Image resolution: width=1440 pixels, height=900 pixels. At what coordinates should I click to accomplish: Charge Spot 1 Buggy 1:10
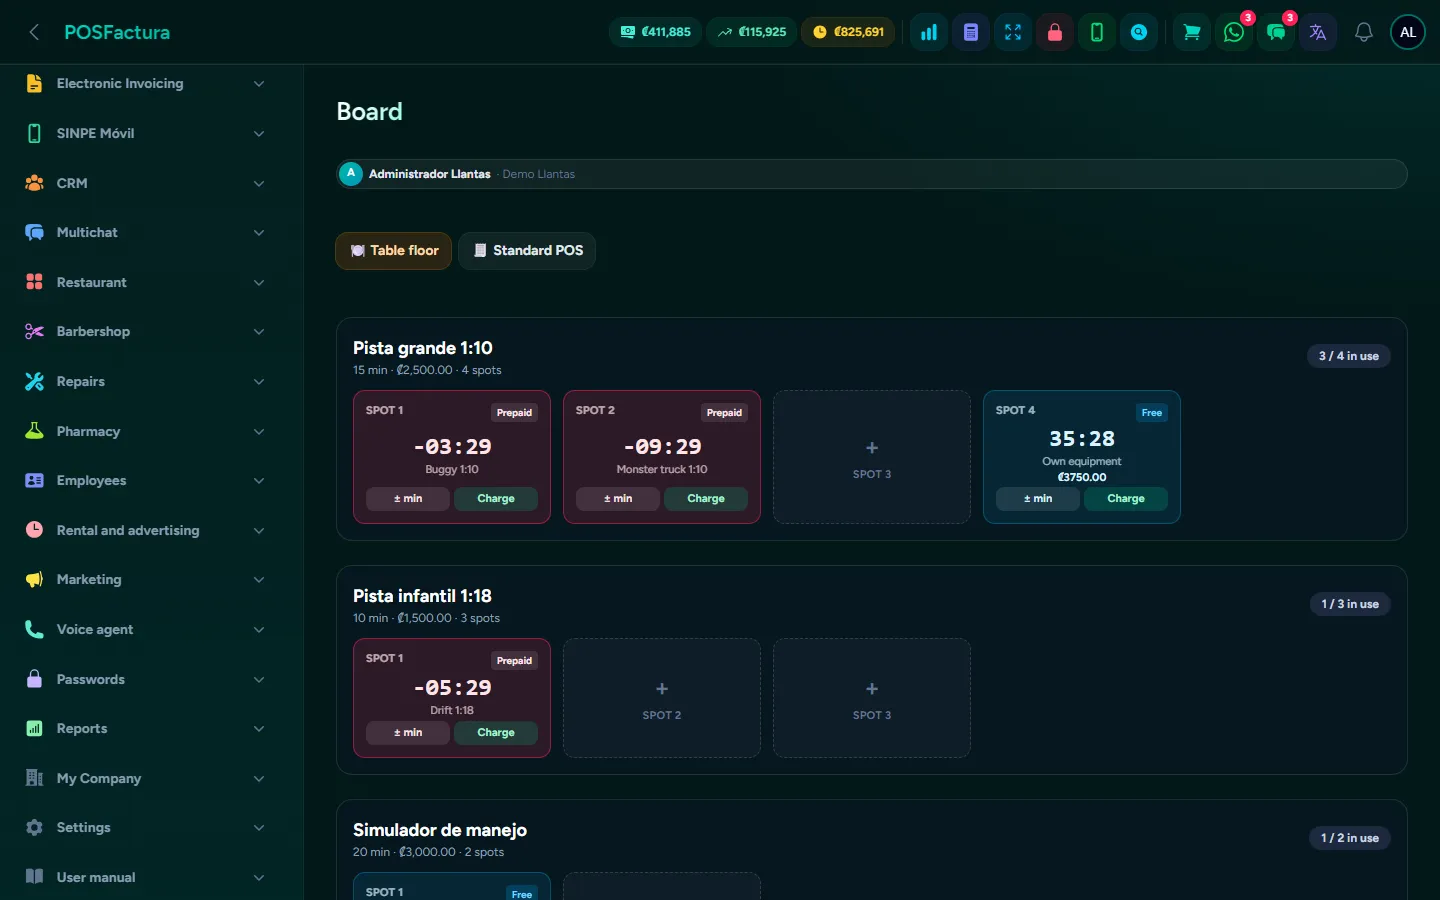(496, 499)
